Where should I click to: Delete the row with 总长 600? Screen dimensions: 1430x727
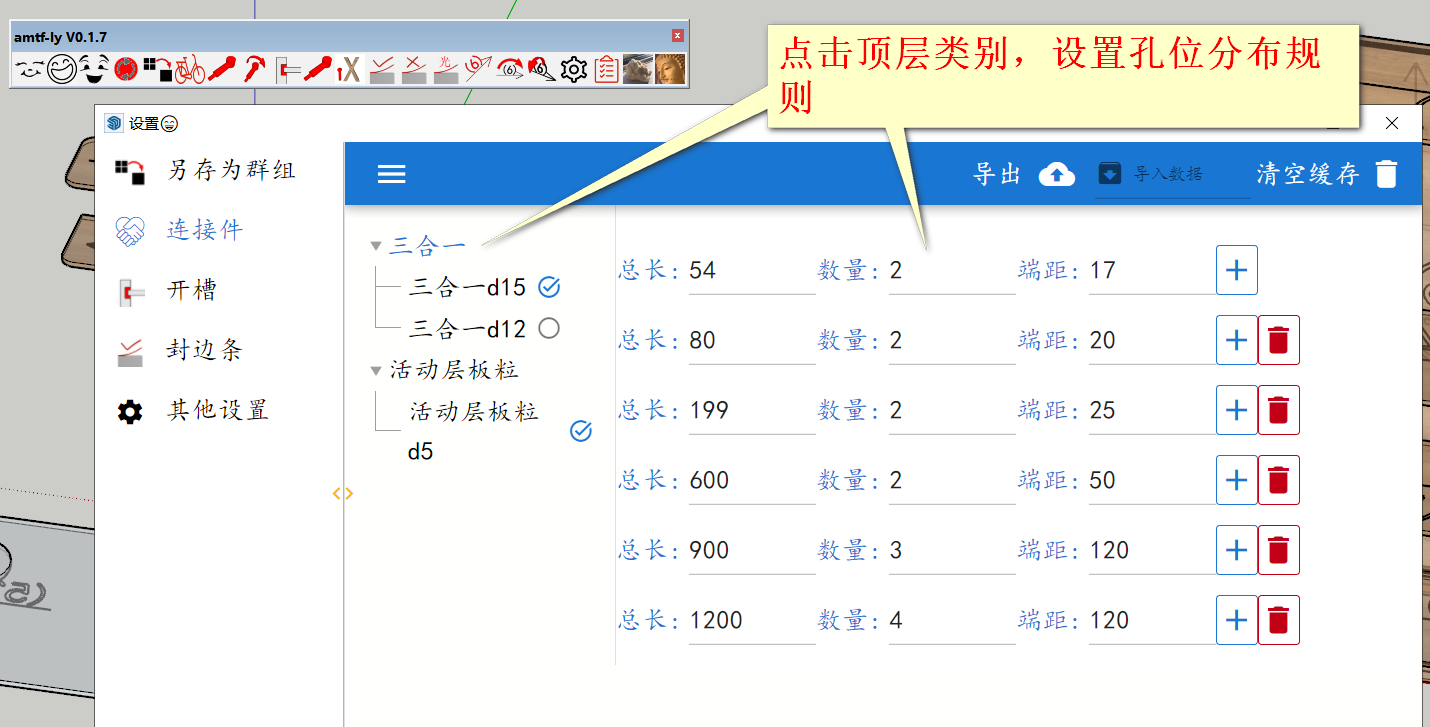click(x=1278, y=480)
